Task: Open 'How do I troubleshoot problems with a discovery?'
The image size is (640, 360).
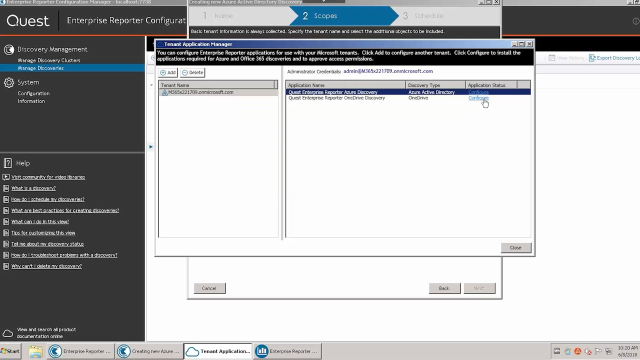Action: coord(64,255)
